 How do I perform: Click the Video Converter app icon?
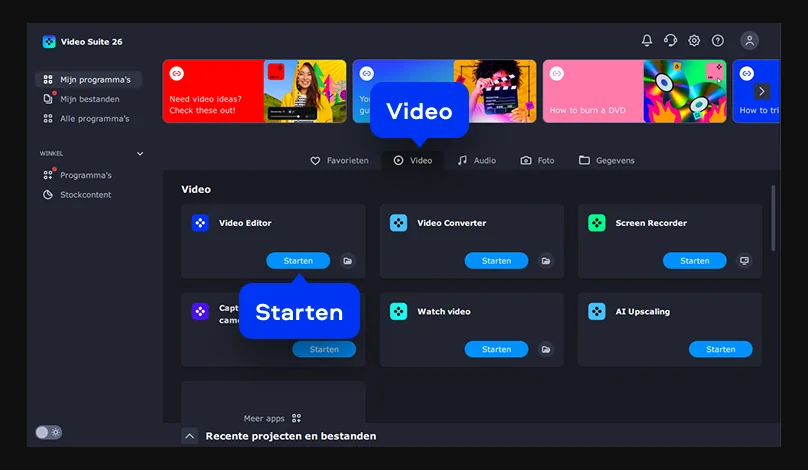(398, 223)
